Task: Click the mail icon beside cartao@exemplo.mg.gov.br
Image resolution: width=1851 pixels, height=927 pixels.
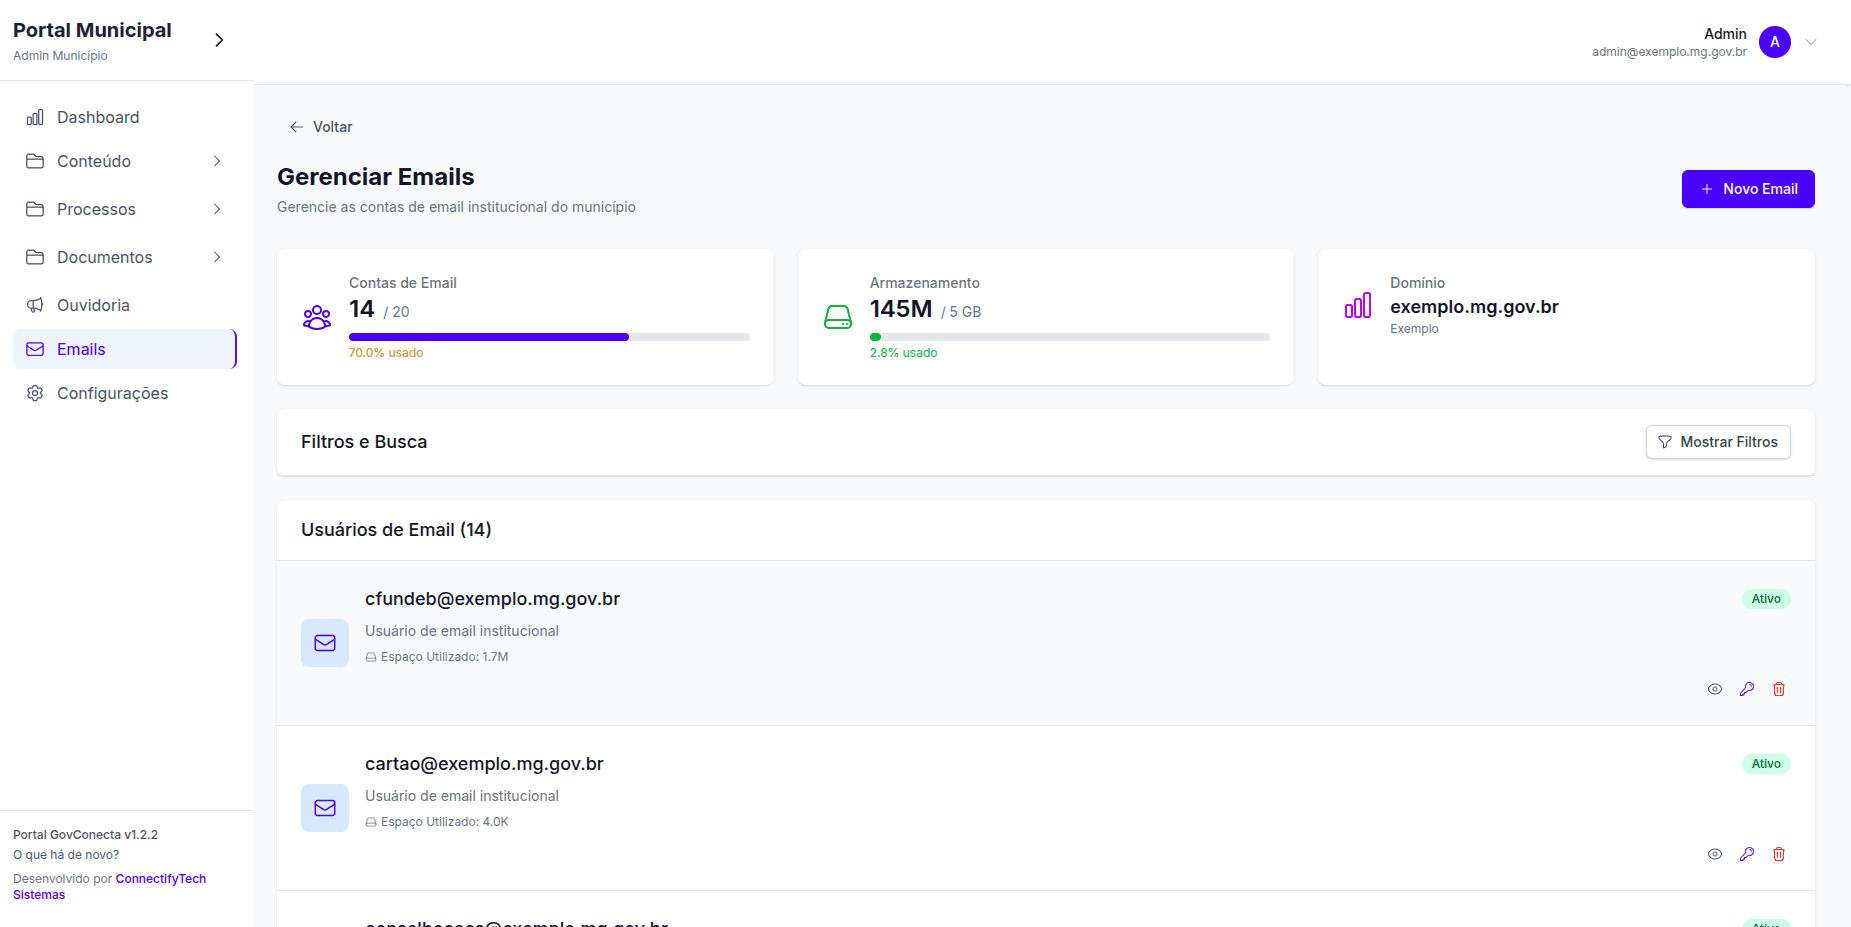Action: tap(325, 808)
